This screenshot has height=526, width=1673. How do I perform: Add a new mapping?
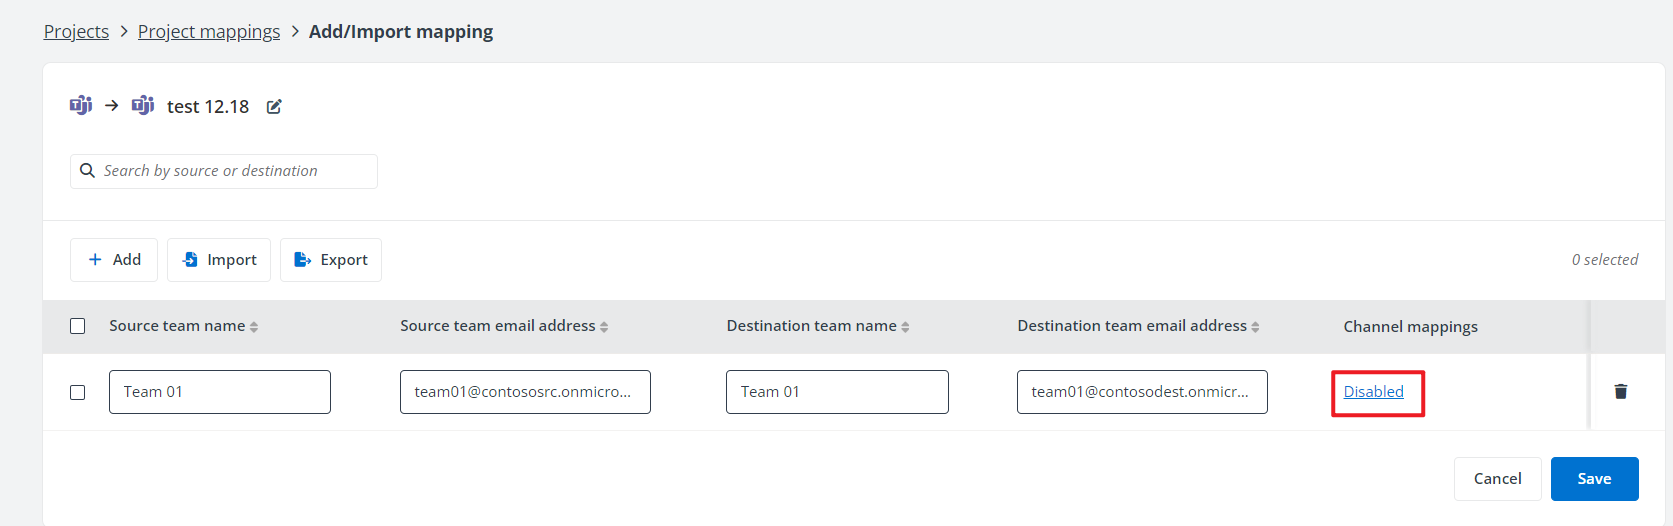click(x=114, y=260)
